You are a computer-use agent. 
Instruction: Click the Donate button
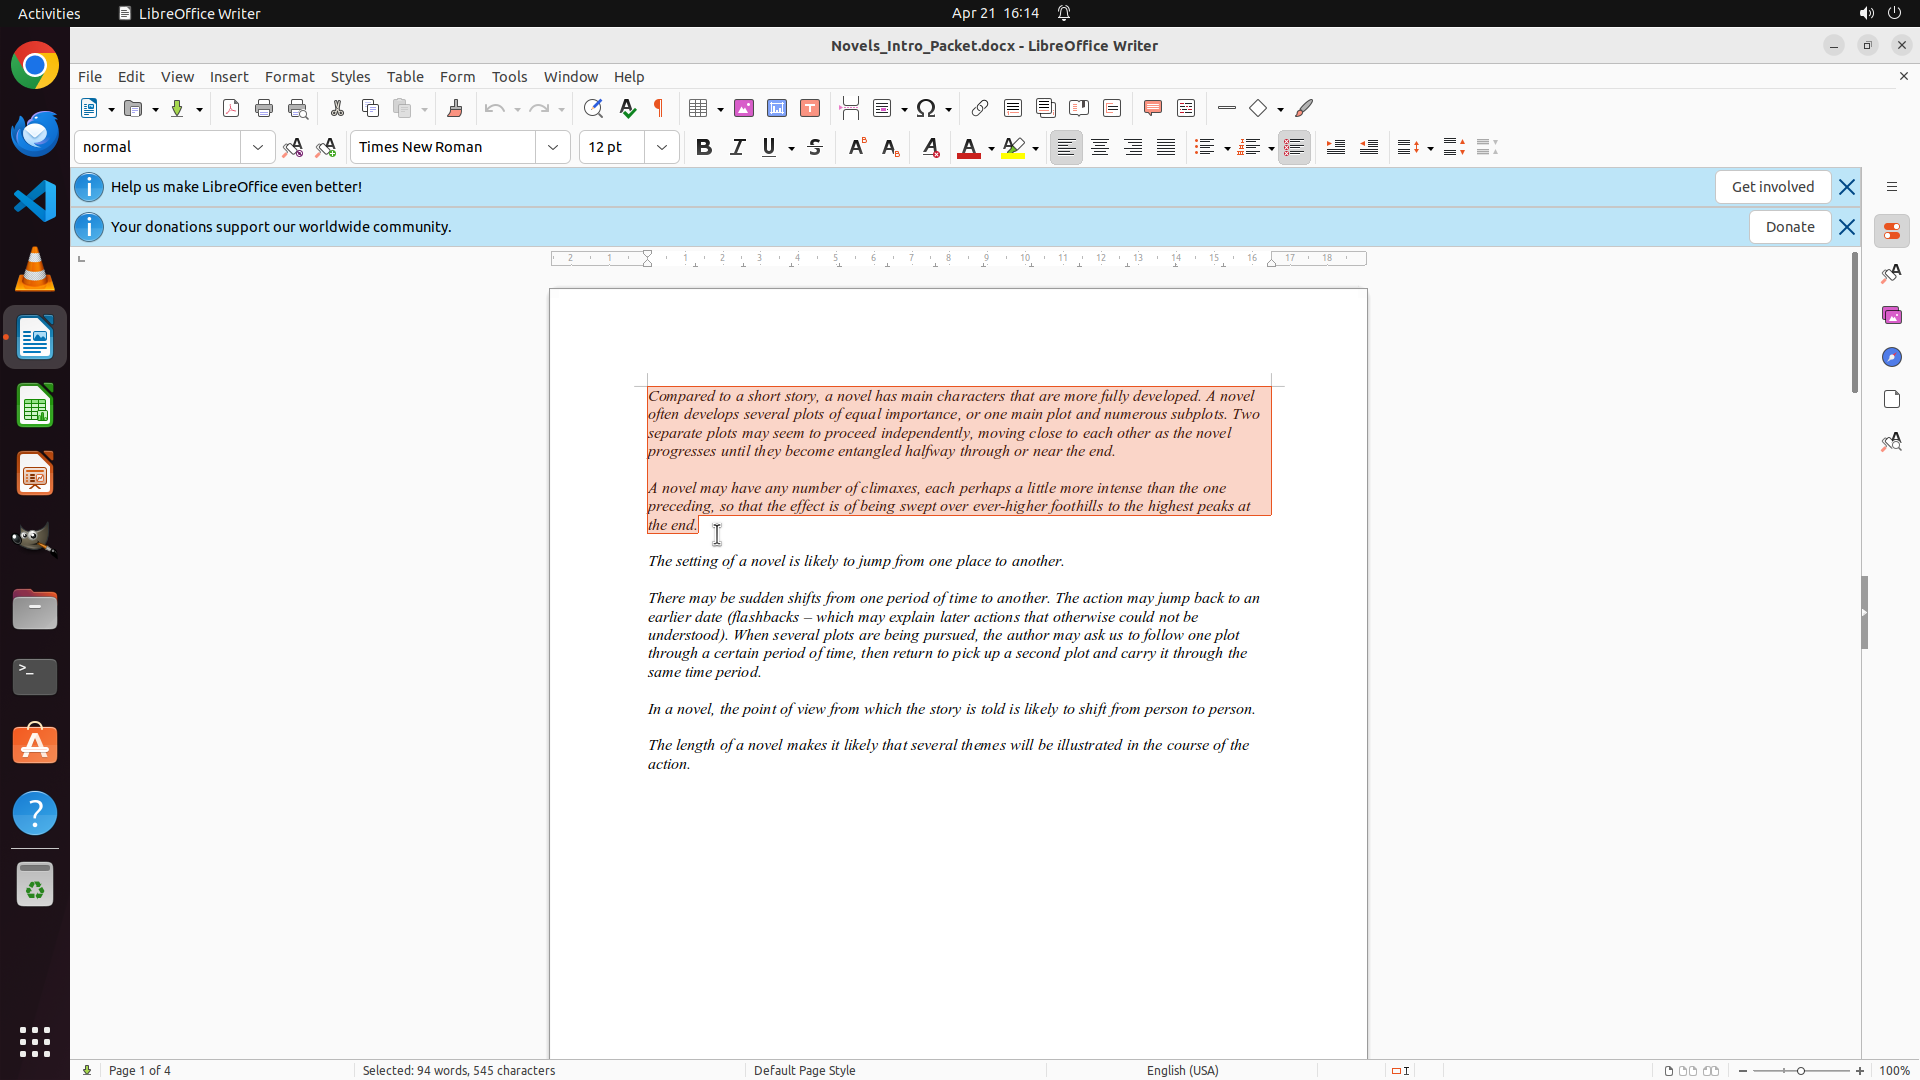click(1789, 227)
